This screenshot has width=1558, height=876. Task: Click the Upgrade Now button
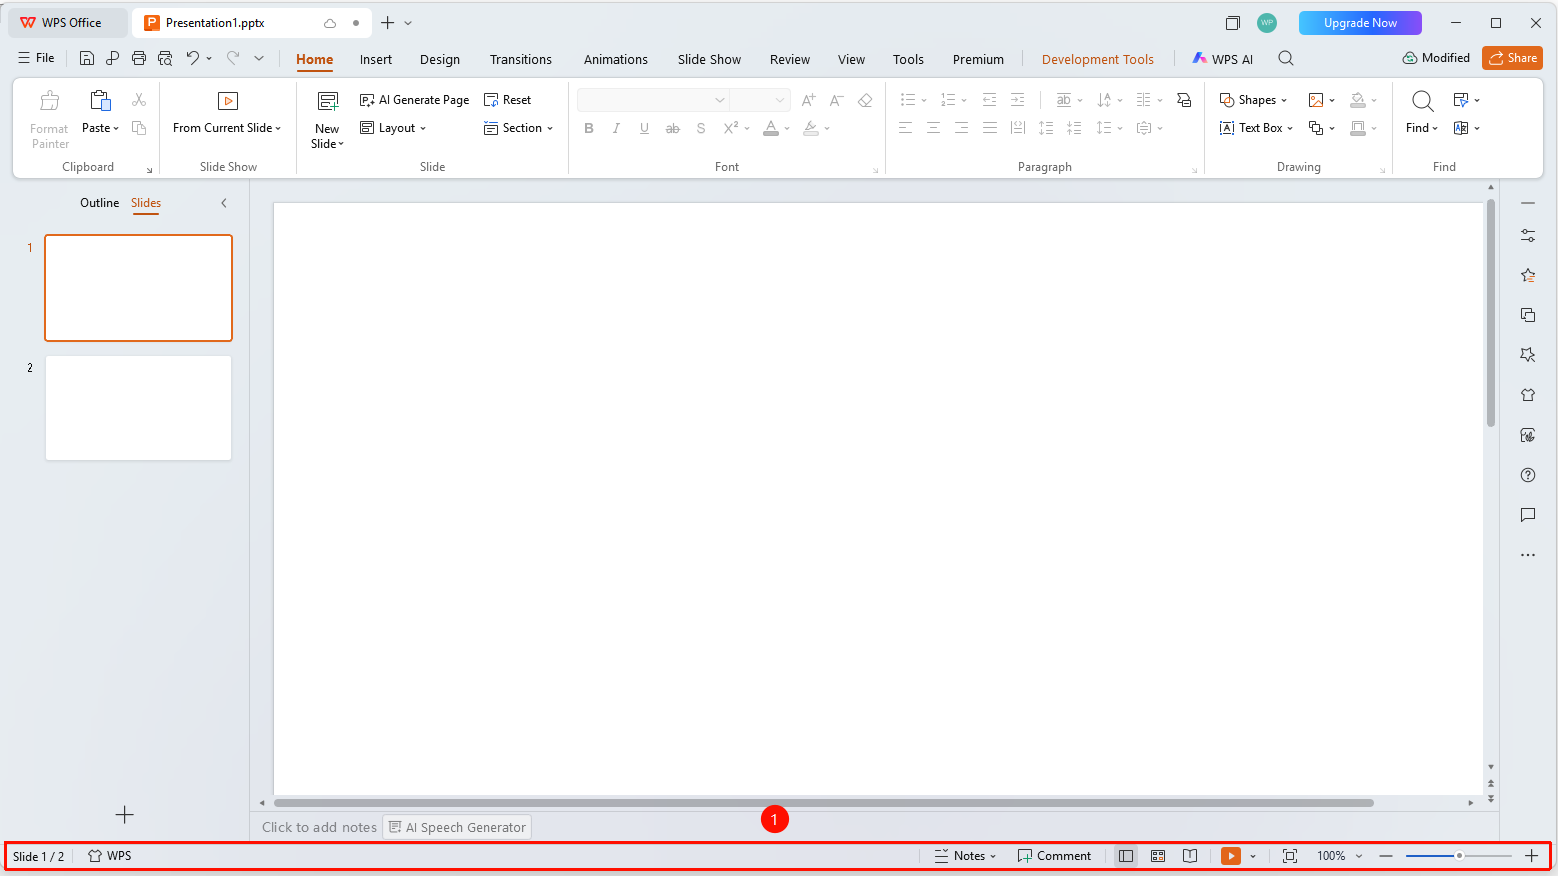1360,23
